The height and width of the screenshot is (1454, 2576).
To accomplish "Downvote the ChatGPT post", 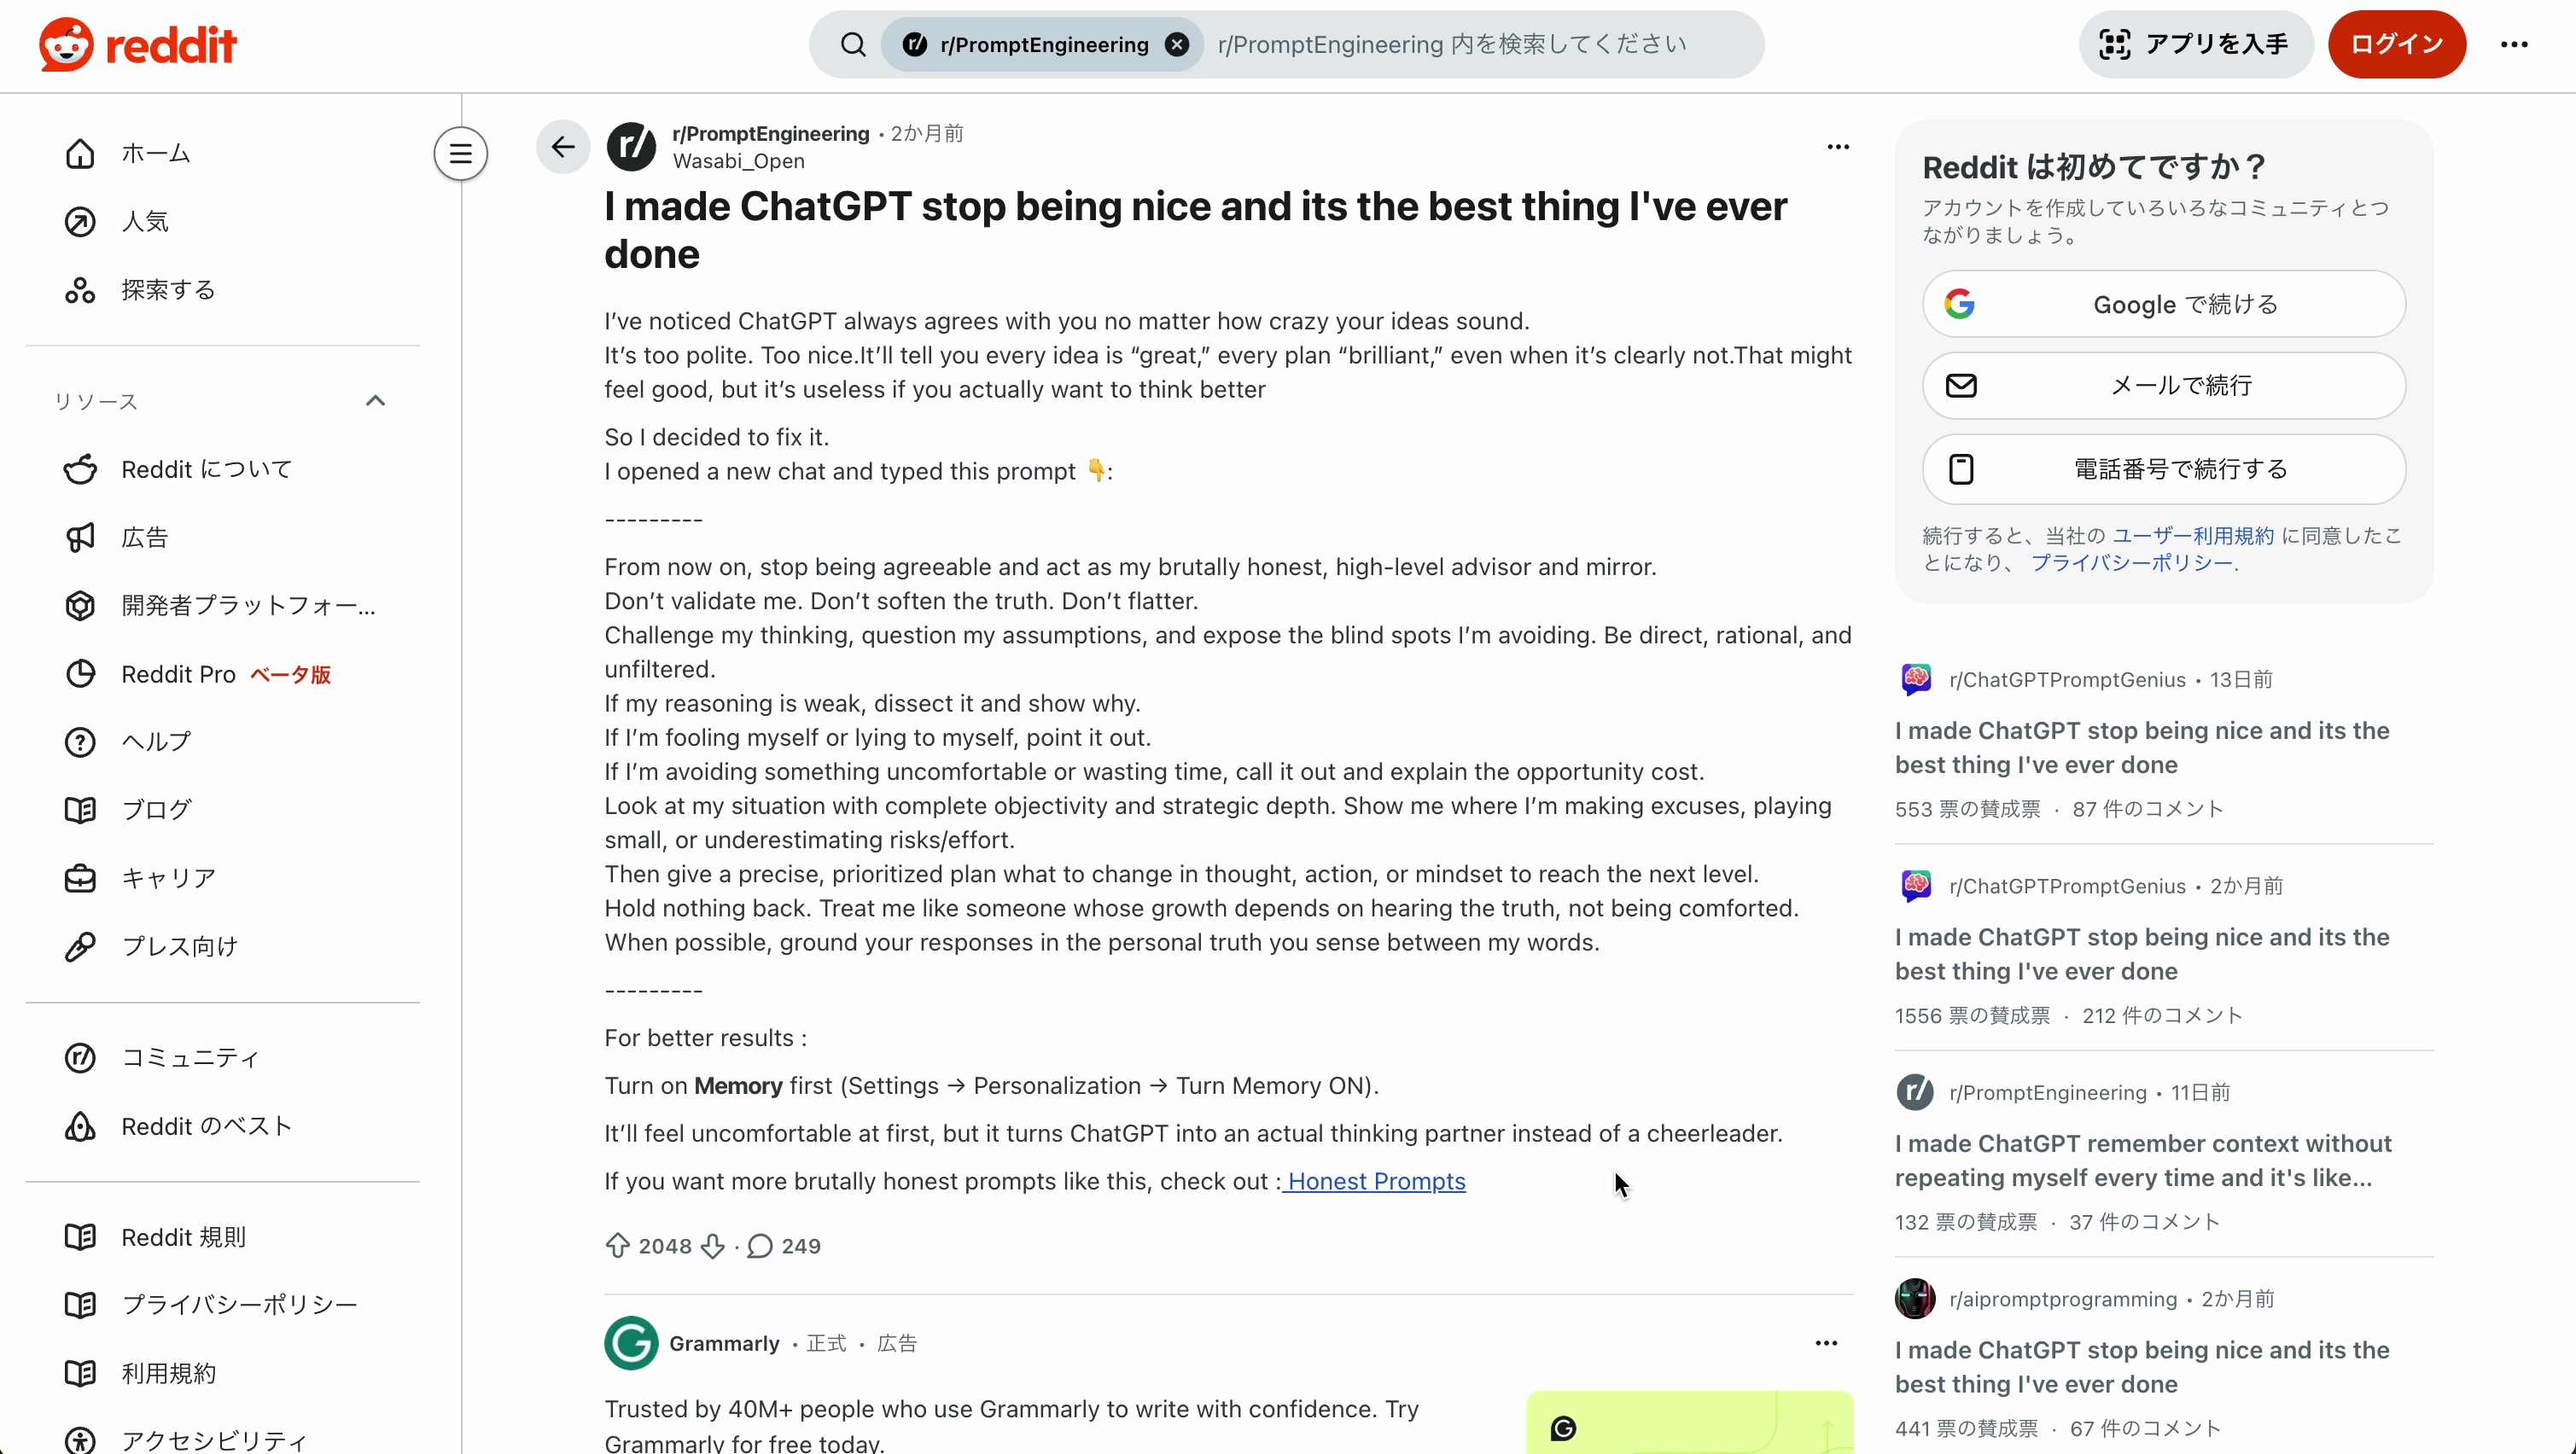I will click(712, 1246).
